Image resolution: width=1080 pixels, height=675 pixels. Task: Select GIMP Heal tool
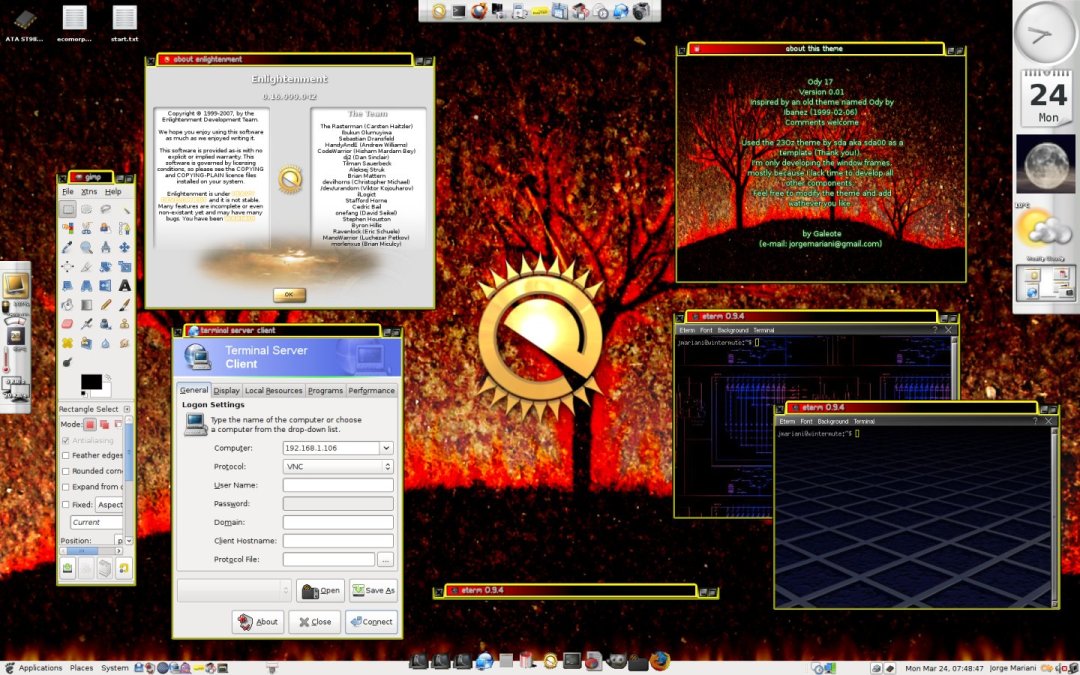68,342
